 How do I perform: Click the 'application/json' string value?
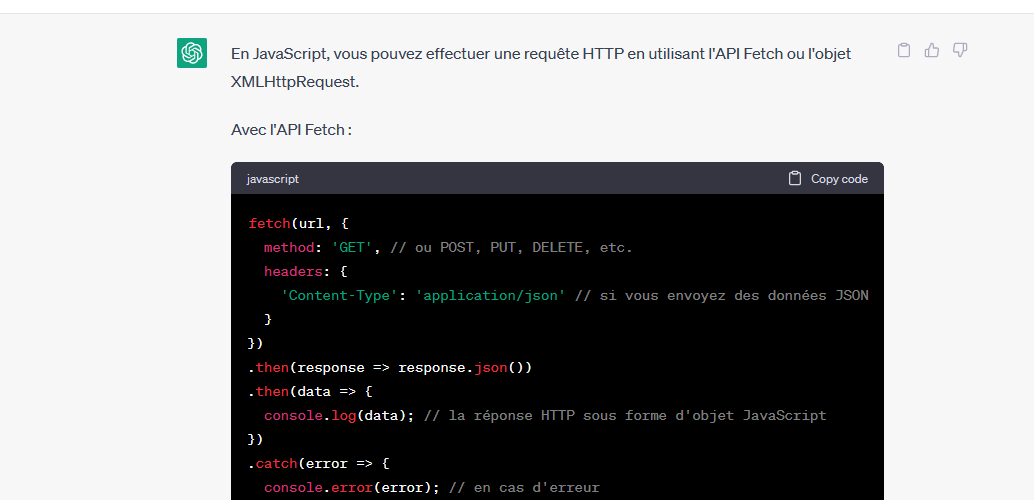[x=490, y=295]
